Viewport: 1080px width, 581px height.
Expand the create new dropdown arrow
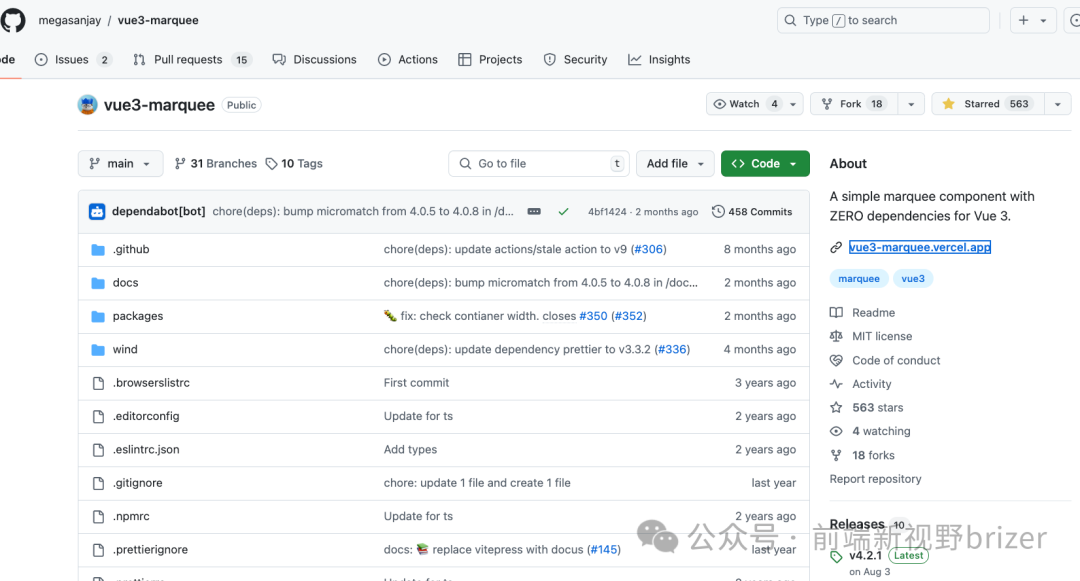click(x=1043, y=21)
